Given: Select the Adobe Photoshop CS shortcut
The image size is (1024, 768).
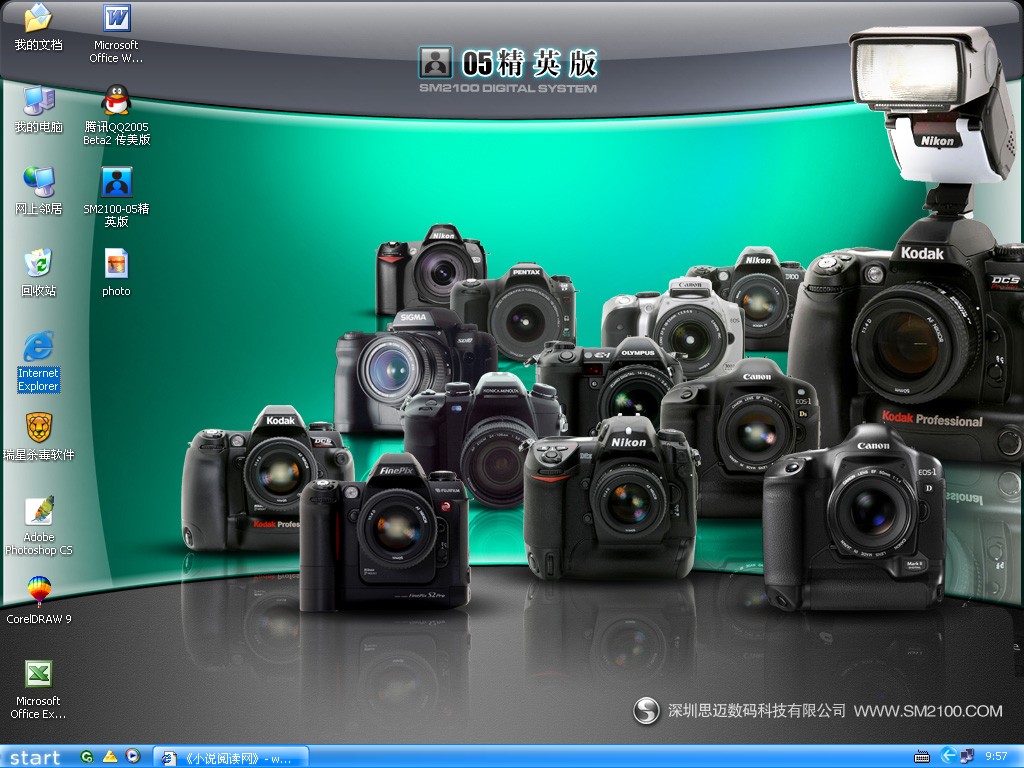Looking at the screenshot, I should (38, 511).
